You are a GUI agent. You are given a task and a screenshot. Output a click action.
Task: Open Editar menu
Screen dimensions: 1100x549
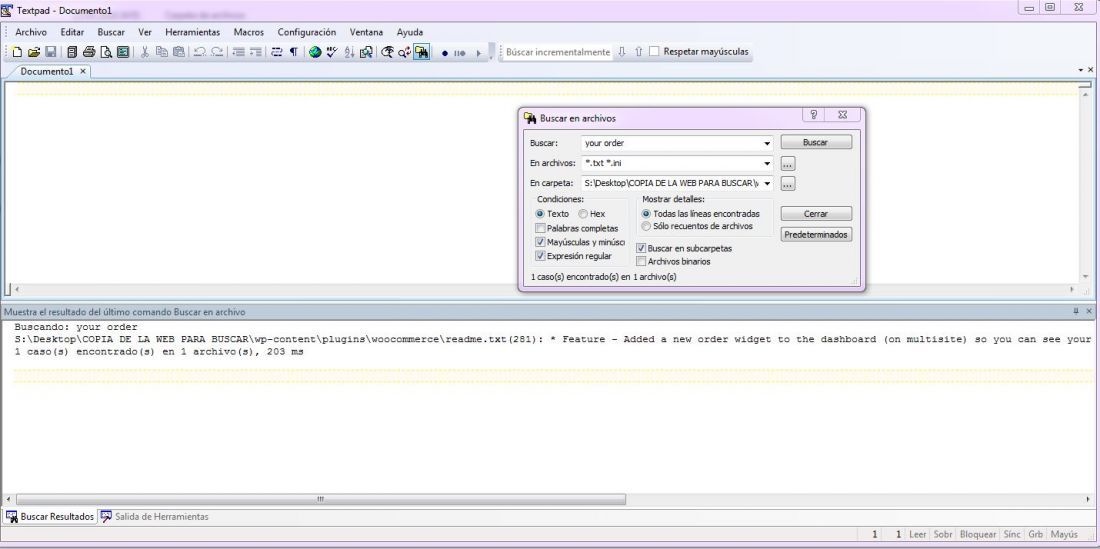(72, 32)
